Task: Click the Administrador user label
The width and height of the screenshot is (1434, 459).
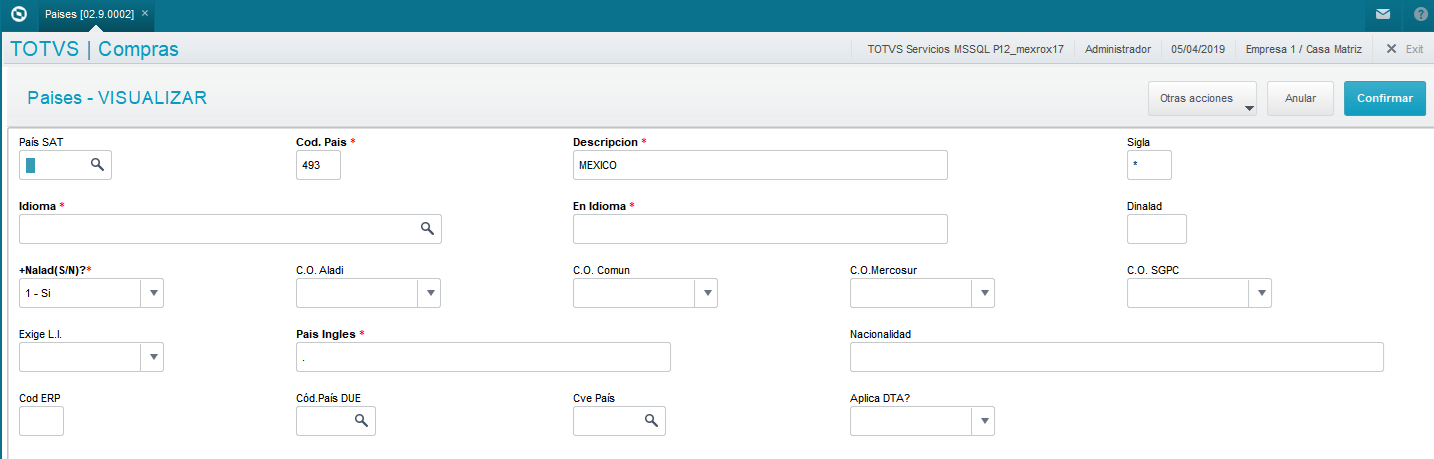Action: pos(1118,48)
